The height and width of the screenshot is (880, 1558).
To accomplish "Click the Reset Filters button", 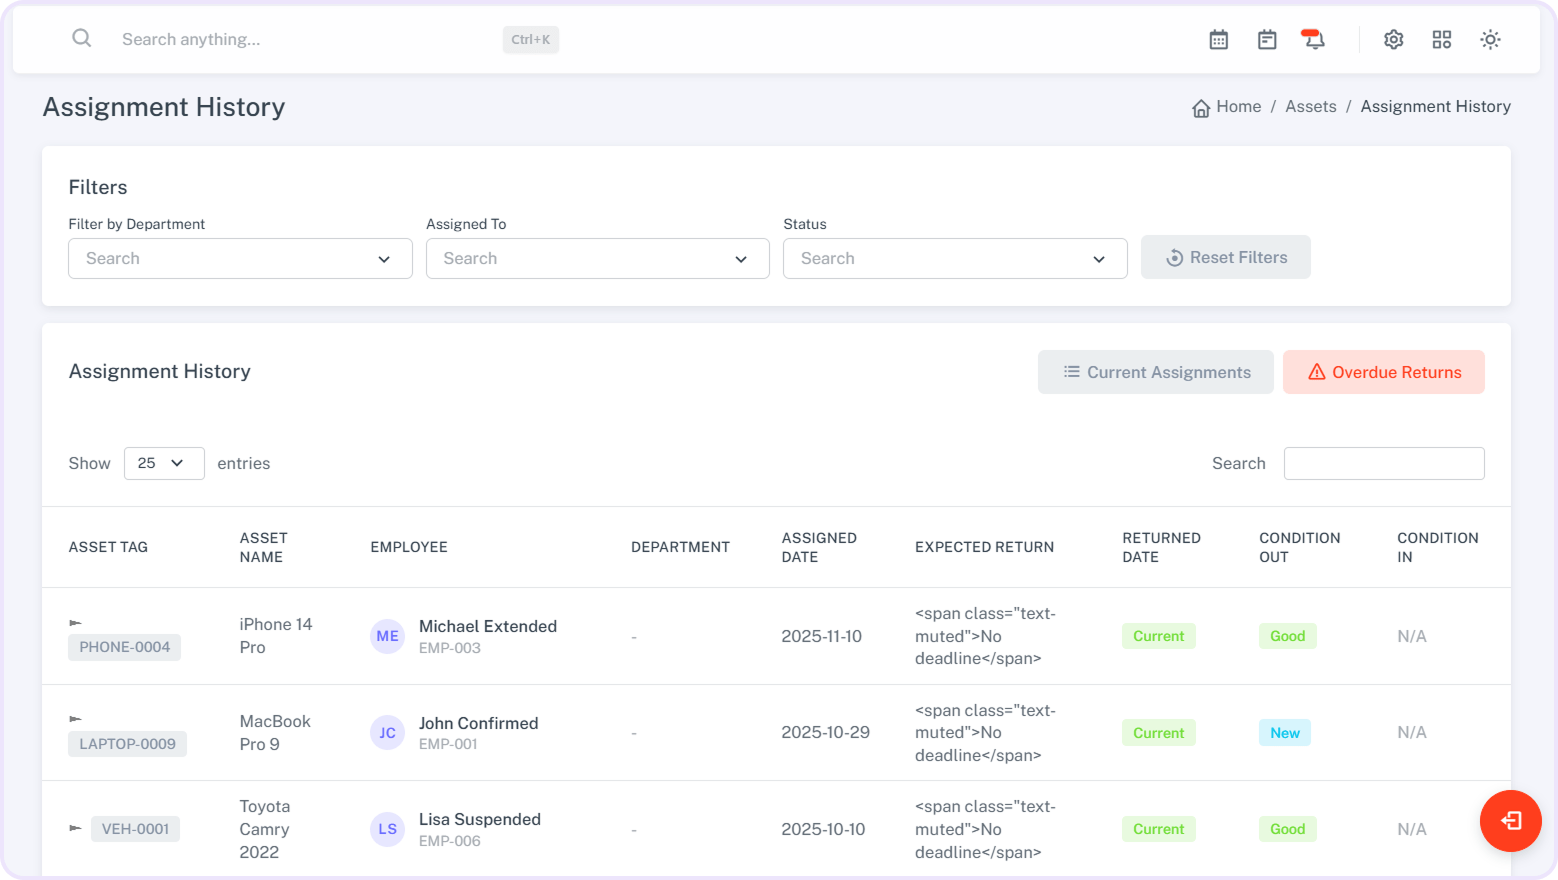I will [x=1225, y=258].
